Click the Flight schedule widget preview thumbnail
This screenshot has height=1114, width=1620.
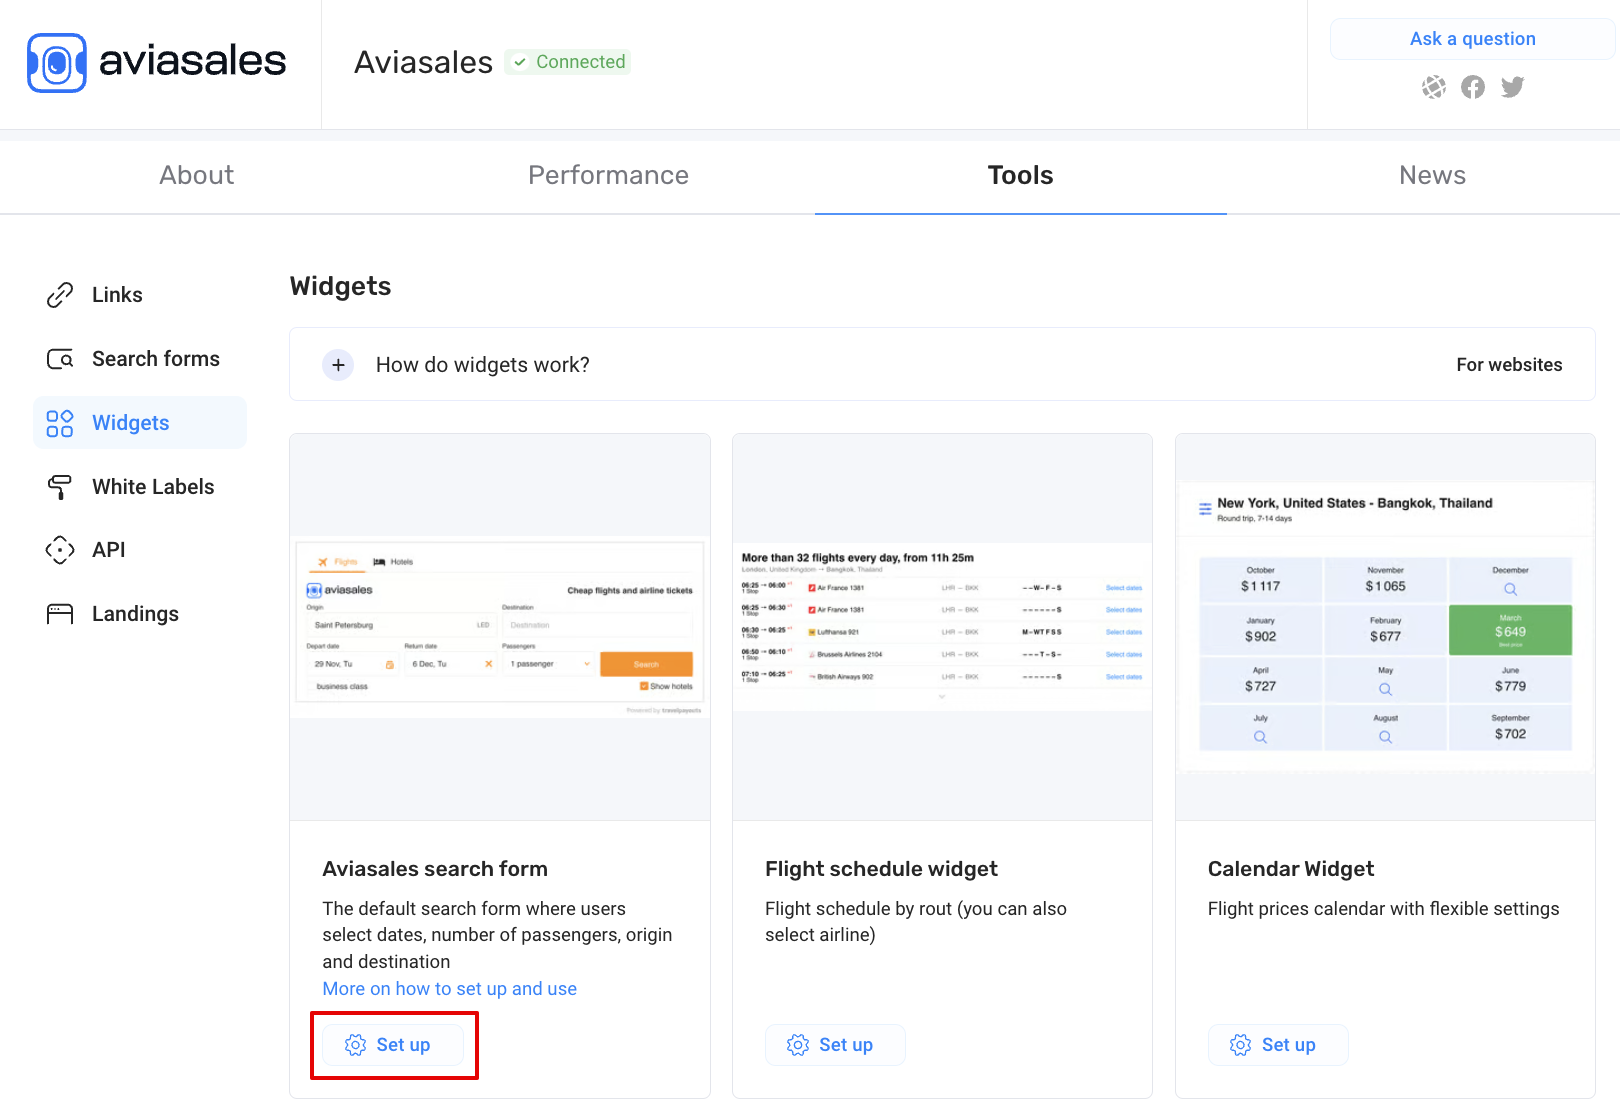[x=942, y=627]
